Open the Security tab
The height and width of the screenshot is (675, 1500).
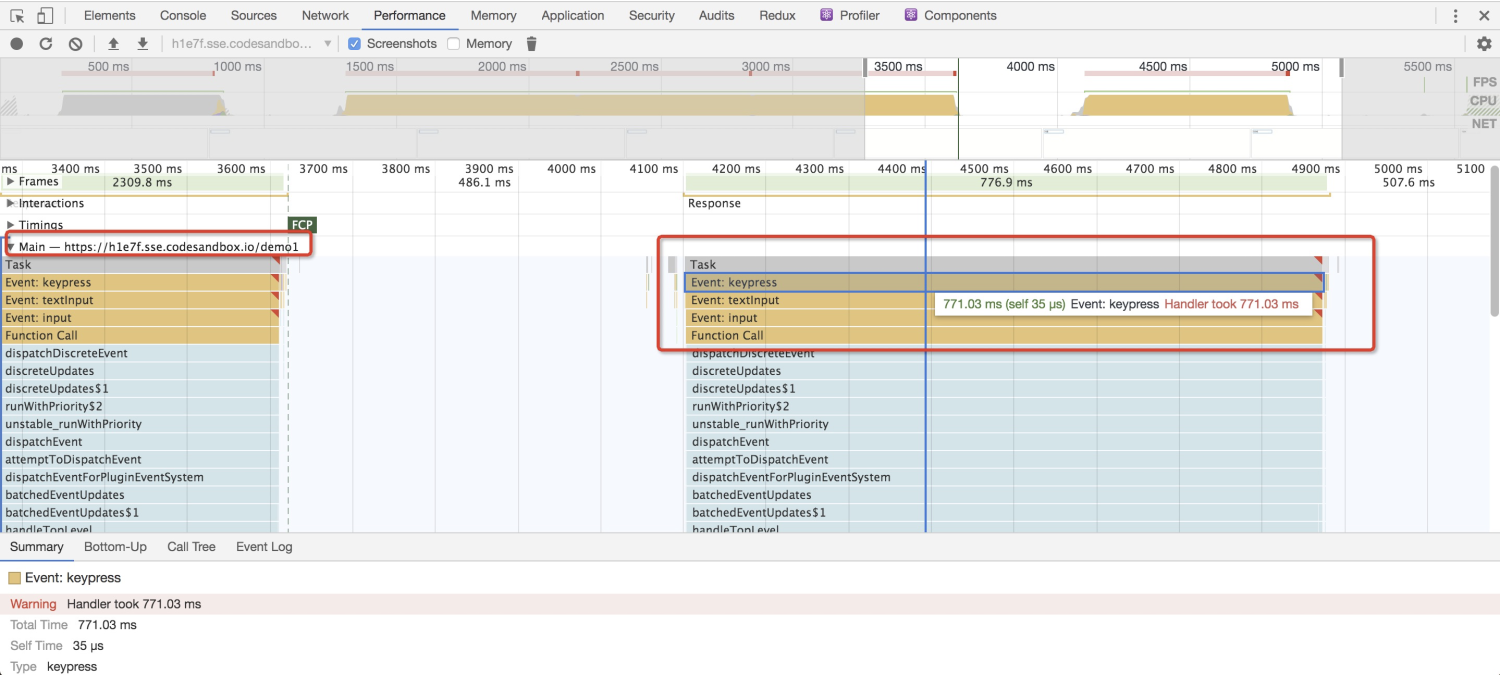[x=652, y=15]
